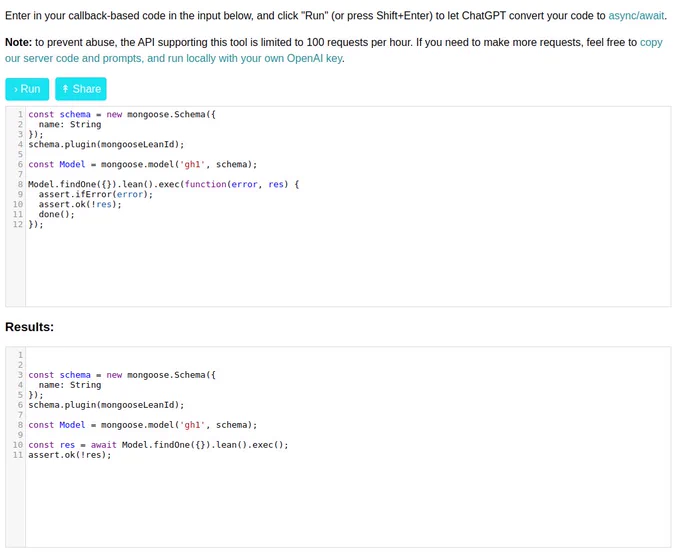Click closing '});' on input line 12

[x=36, y=224]
